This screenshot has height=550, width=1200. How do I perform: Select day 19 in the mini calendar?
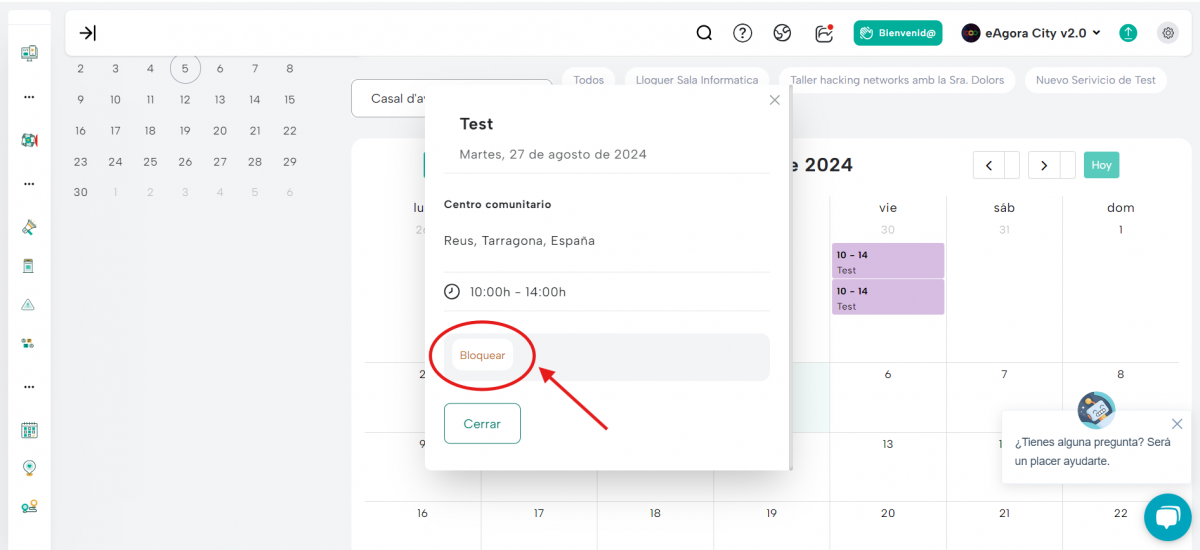(x=185, y=130)
